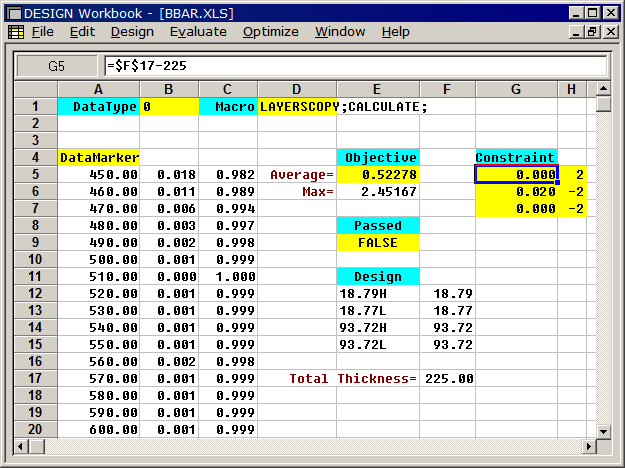Open the Optimize menu

point(271,31)
